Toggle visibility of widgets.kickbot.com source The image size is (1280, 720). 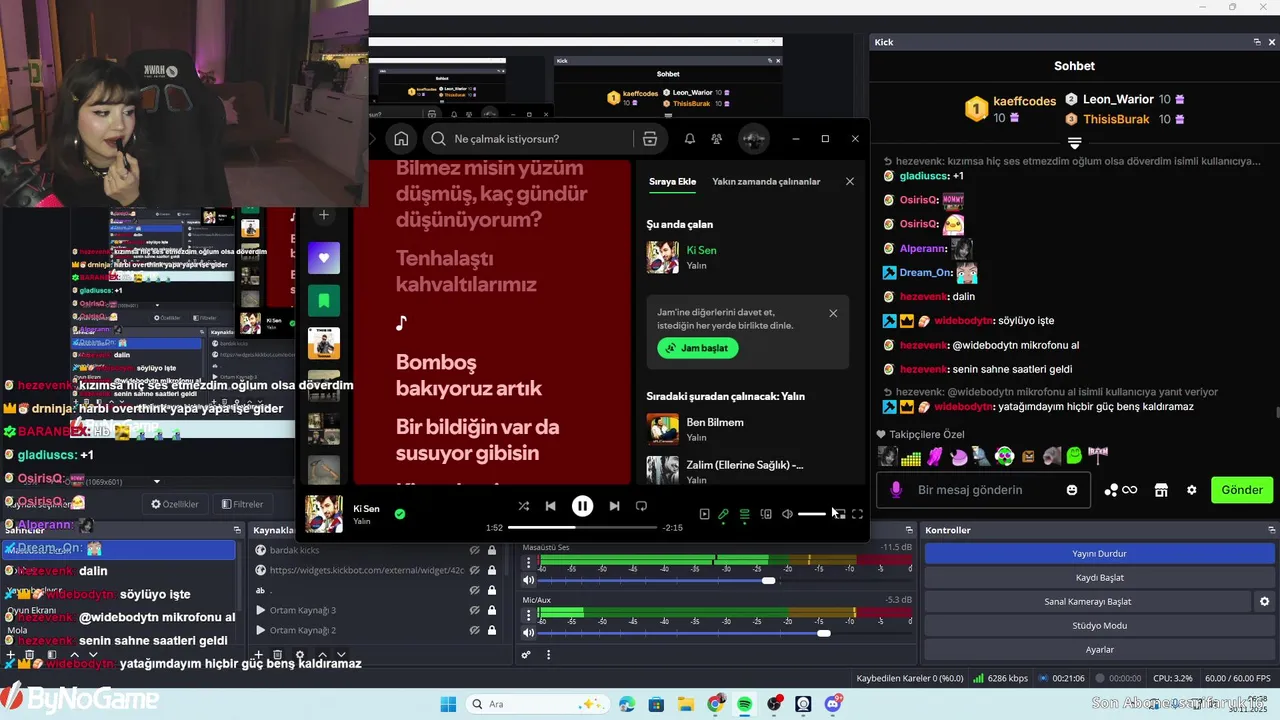click(x=475, y=570)
